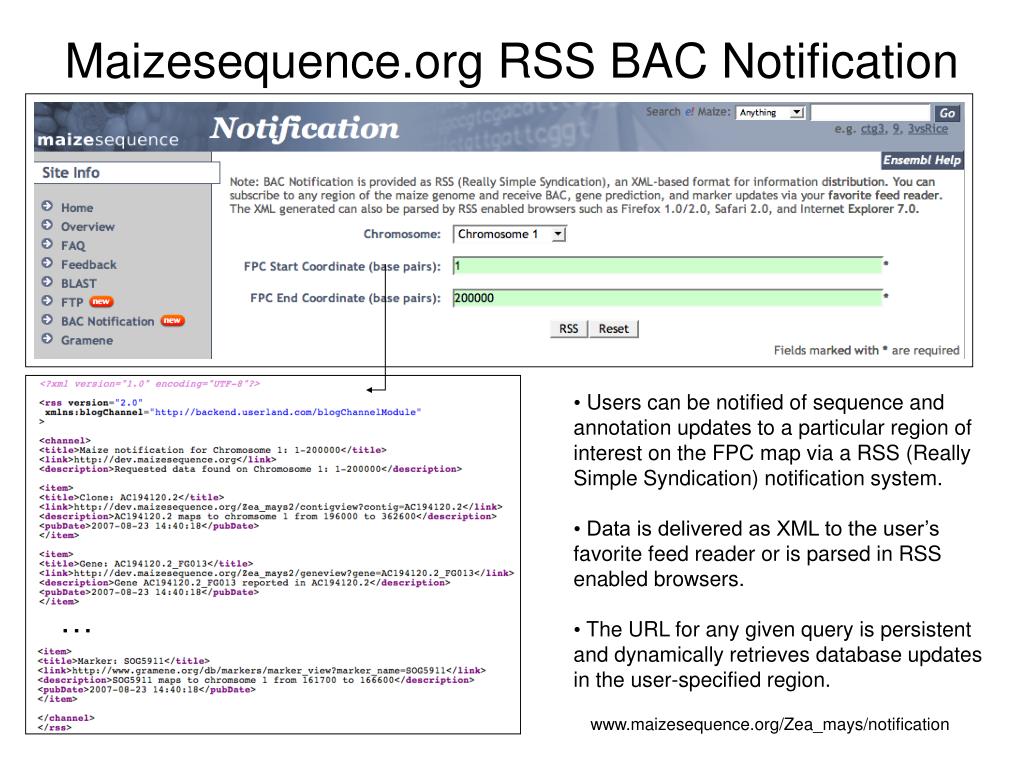The image size is (1024, 768).
Task: Click the gramene.org marker_view link line
Action: (261, 670)
